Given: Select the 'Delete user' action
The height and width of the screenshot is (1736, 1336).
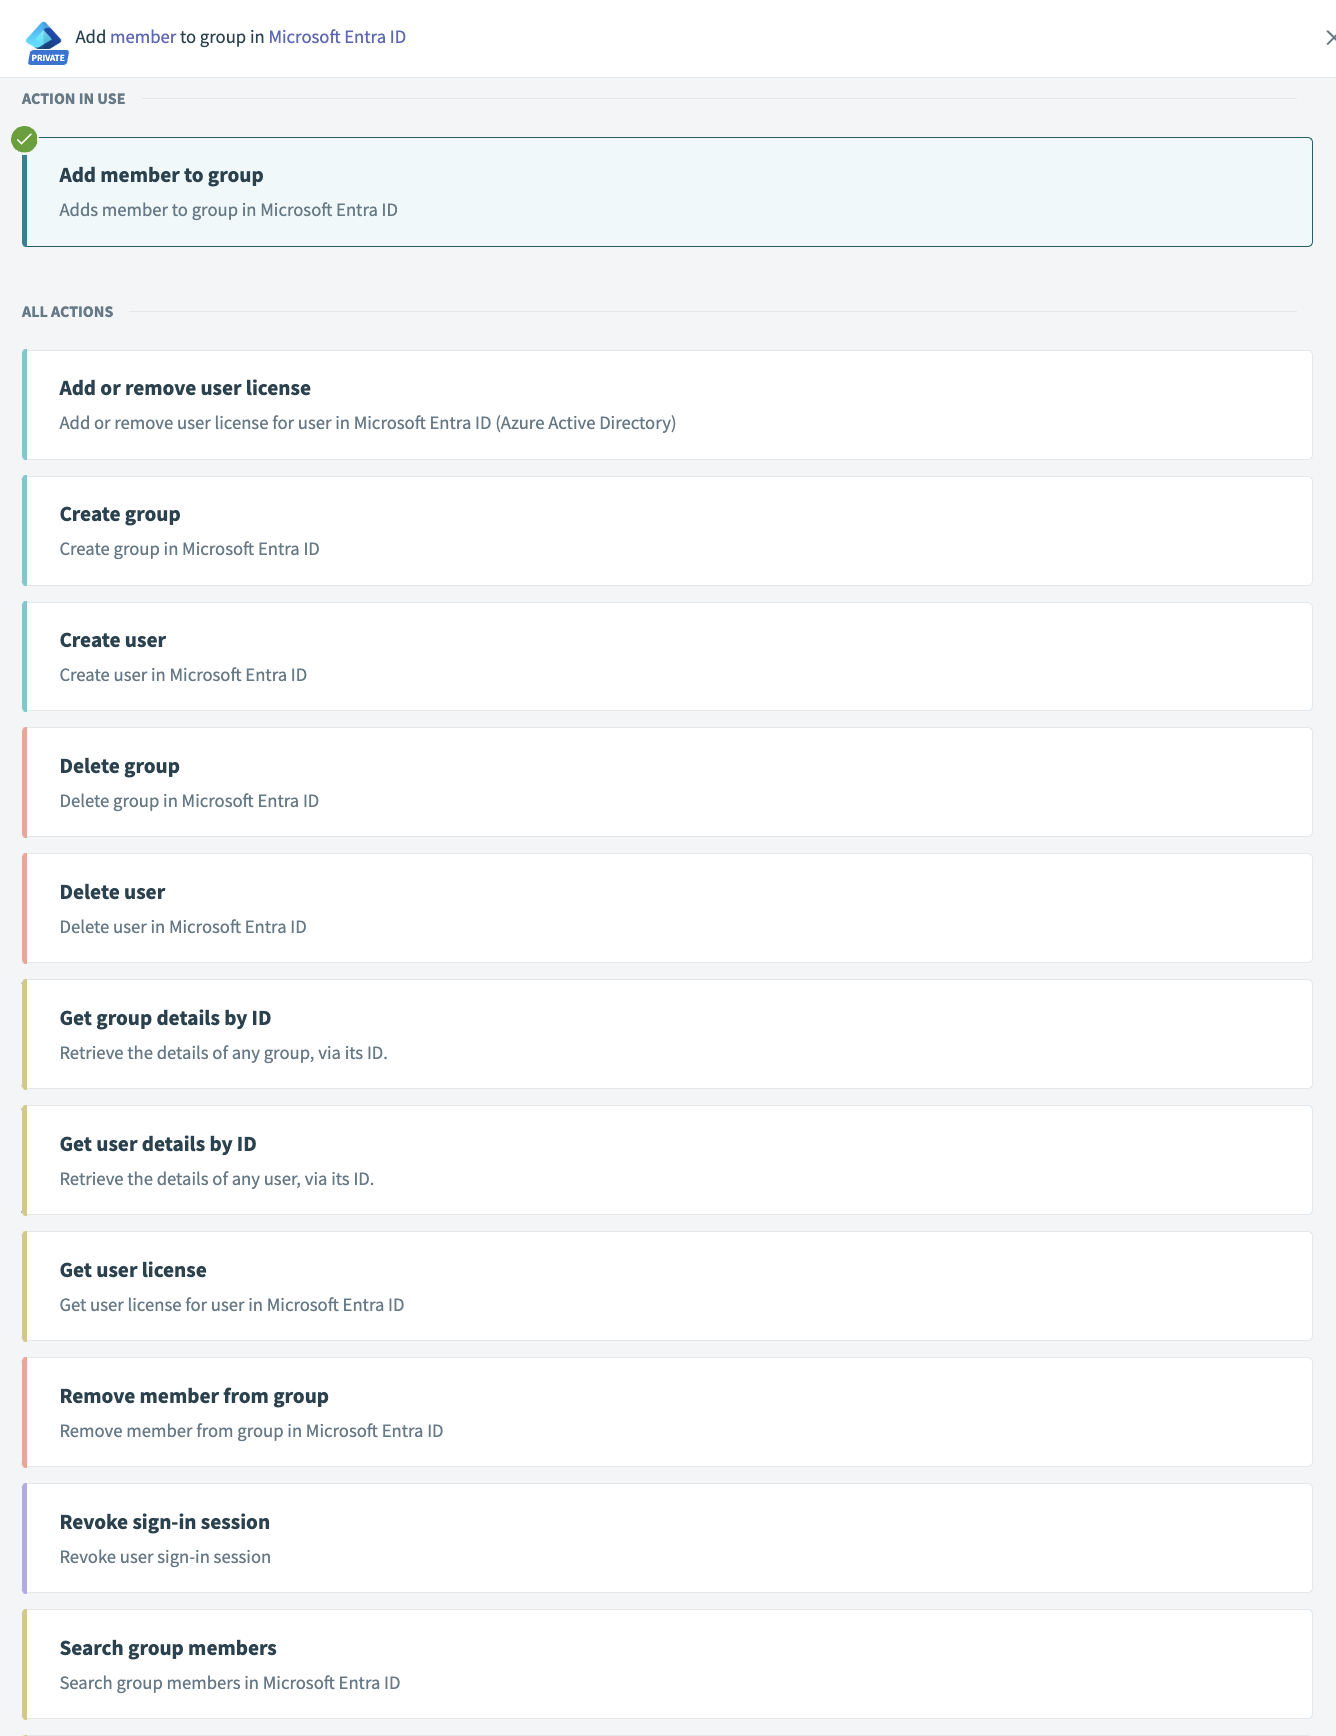Looking at the screenshot, I should (667, 909).
